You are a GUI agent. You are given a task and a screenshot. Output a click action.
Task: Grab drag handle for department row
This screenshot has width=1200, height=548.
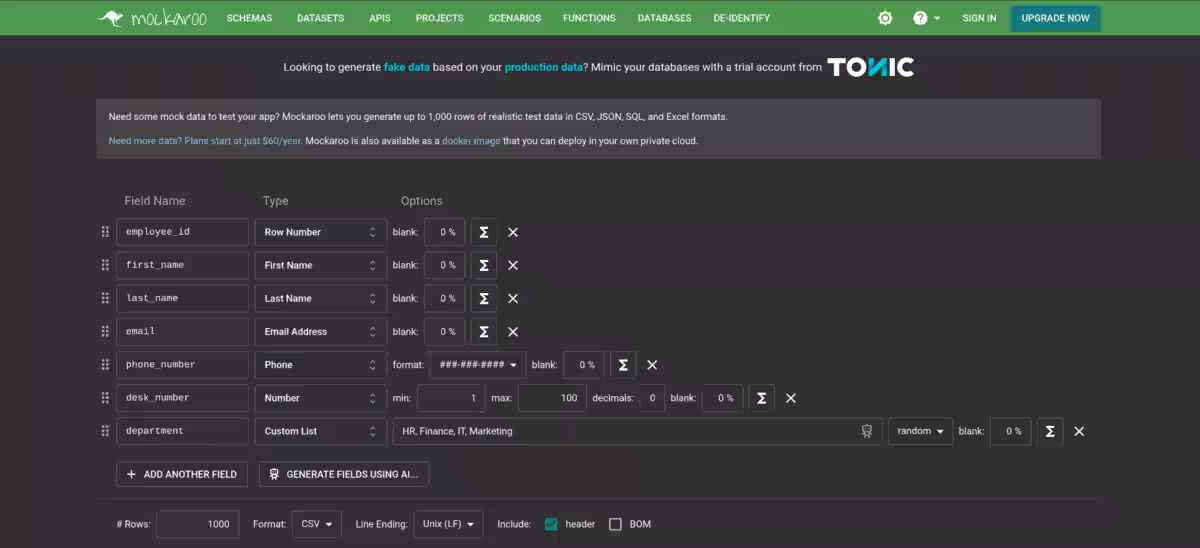[x=105, y=431]
